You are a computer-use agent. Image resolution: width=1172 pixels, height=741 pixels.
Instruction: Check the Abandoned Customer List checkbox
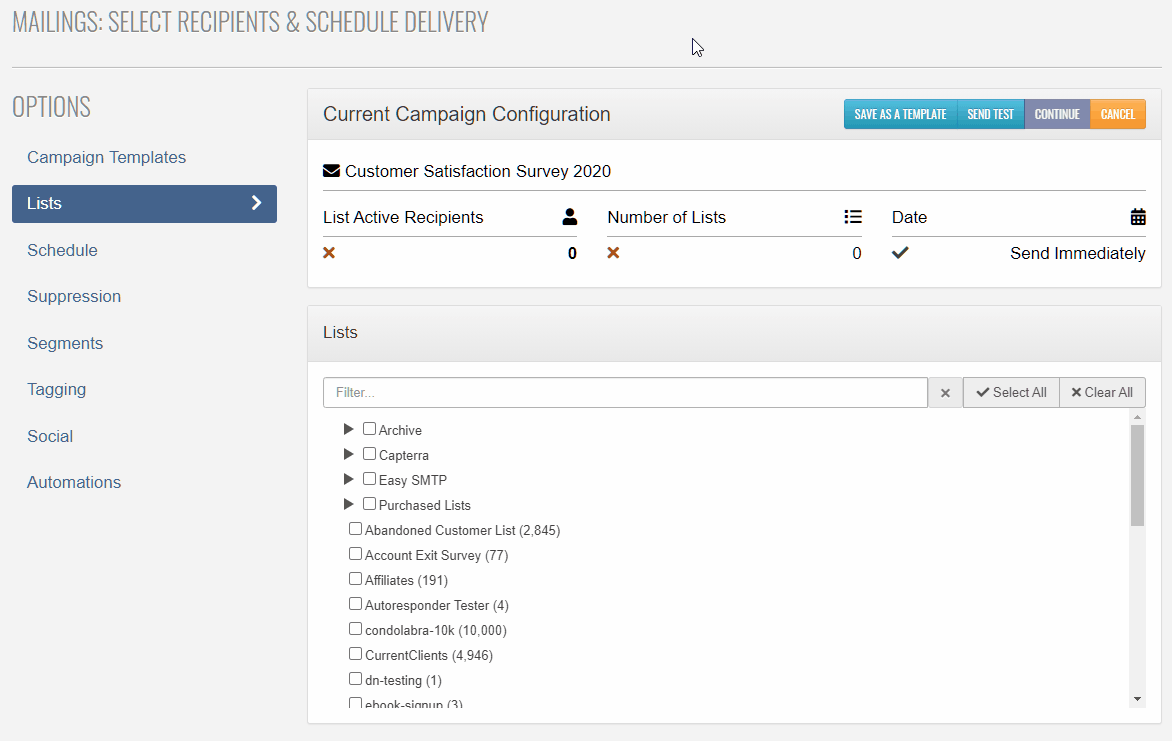(x=355, y=529)
